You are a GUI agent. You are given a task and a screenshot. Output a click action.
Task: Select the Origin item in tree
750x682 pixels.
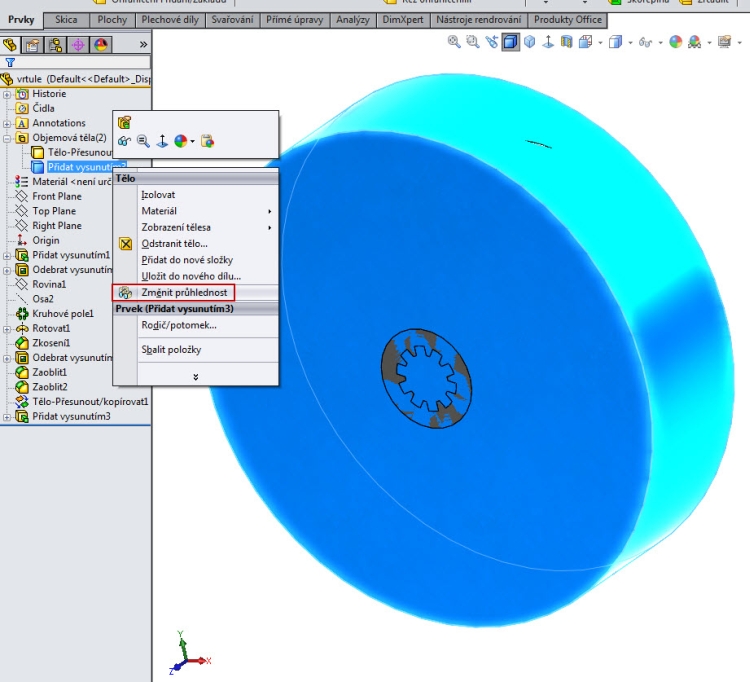tap(46, 241)
